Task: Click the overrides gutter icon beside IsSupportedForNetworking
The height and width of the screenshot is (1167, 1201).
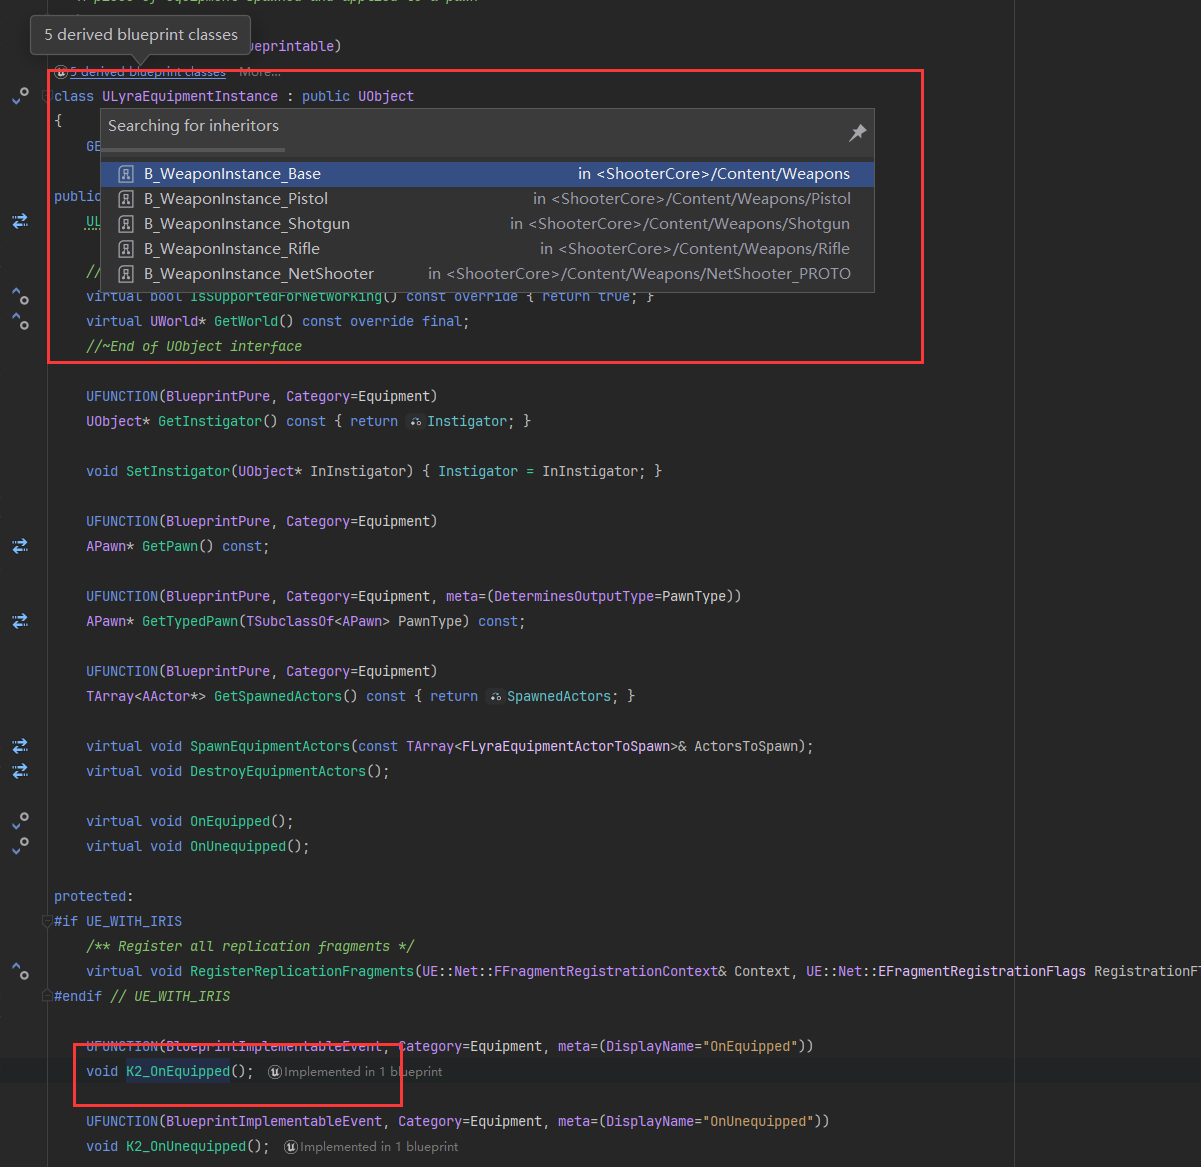Action: click(20, 296)
